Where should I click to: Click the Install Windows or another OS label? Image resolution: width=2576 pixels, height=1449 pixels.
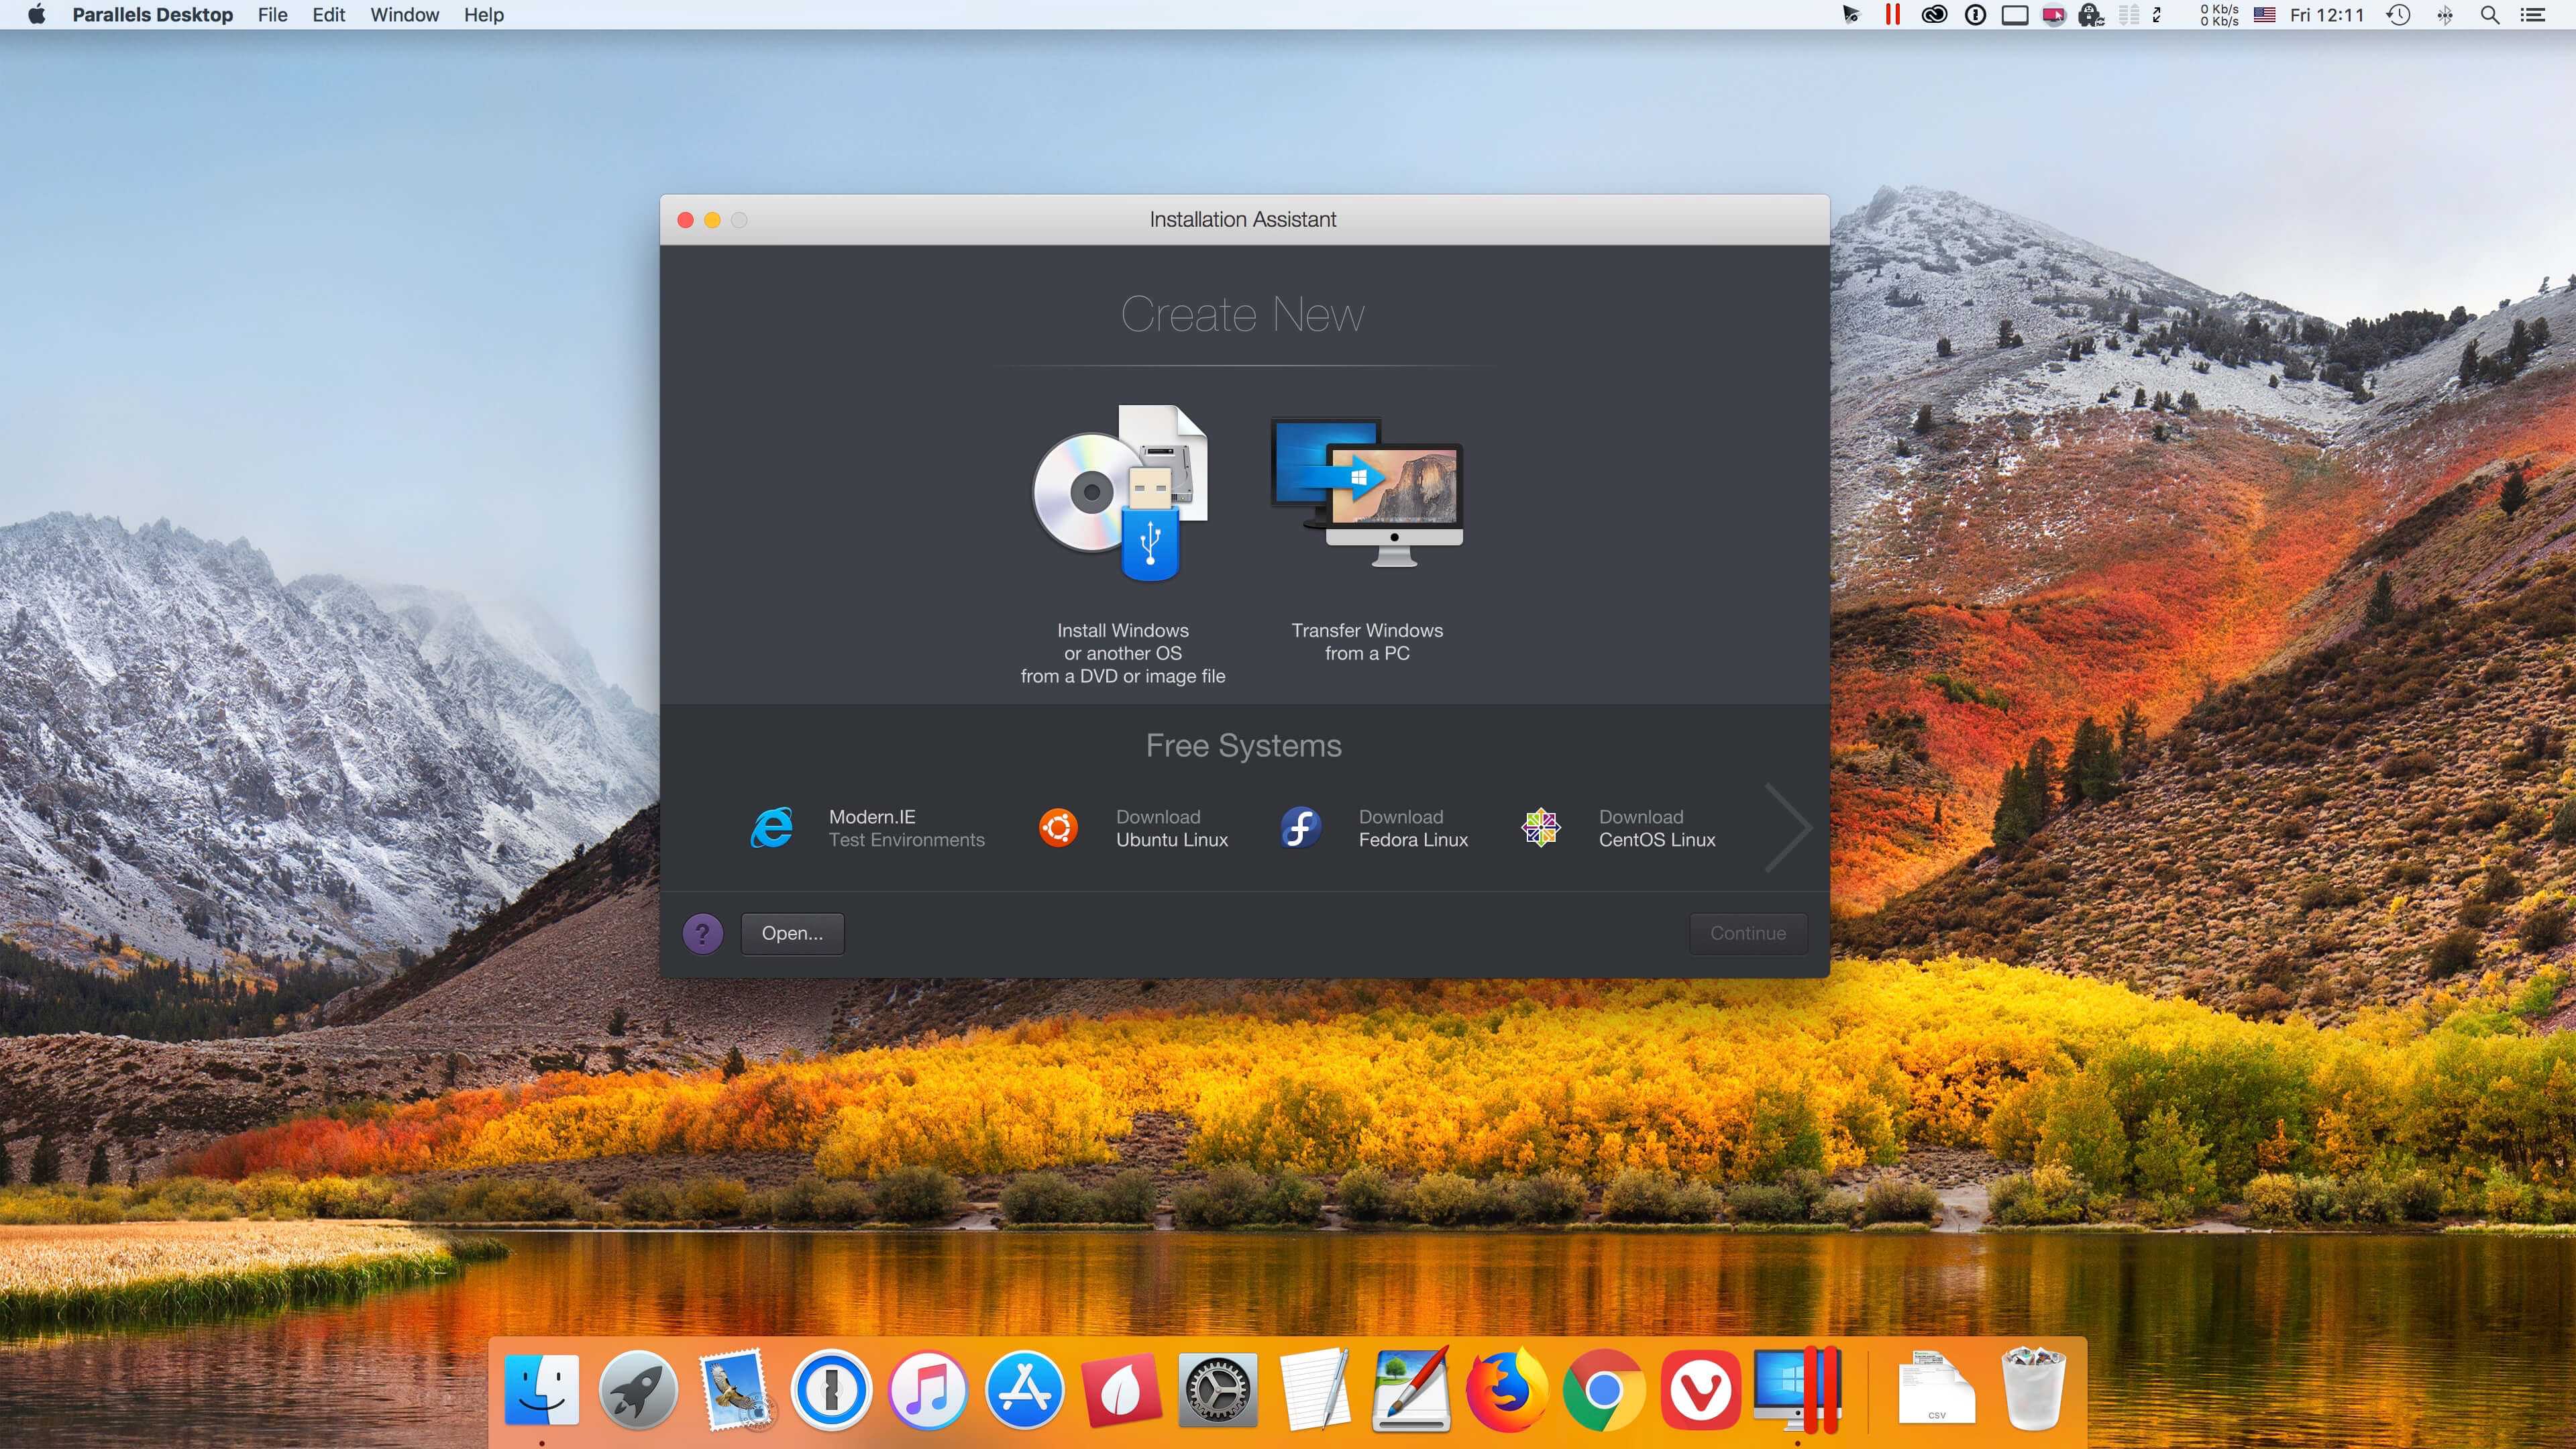coord(1123,653)
